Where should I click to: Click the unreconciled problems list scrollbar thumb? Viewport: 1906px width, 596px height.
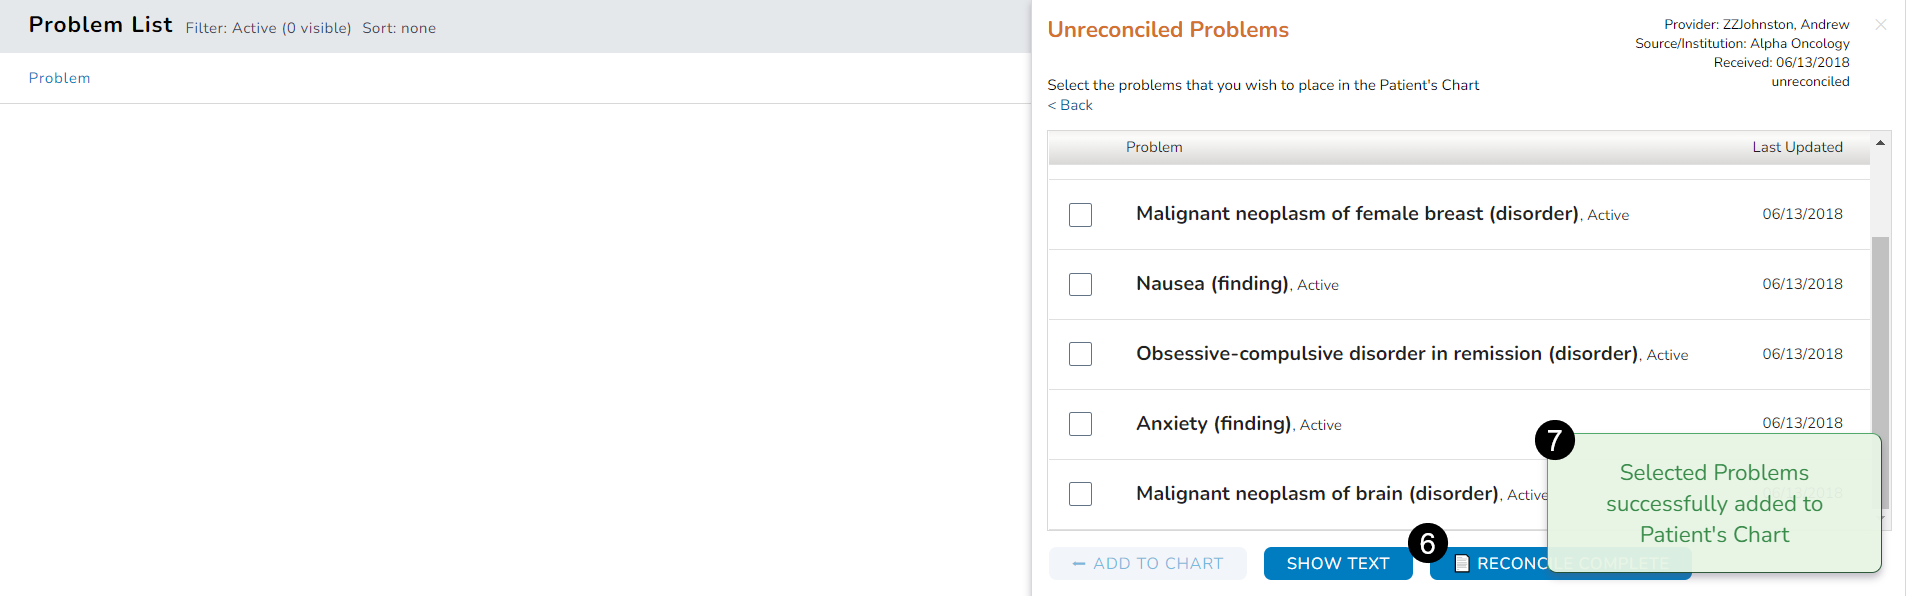point(1880,370)
